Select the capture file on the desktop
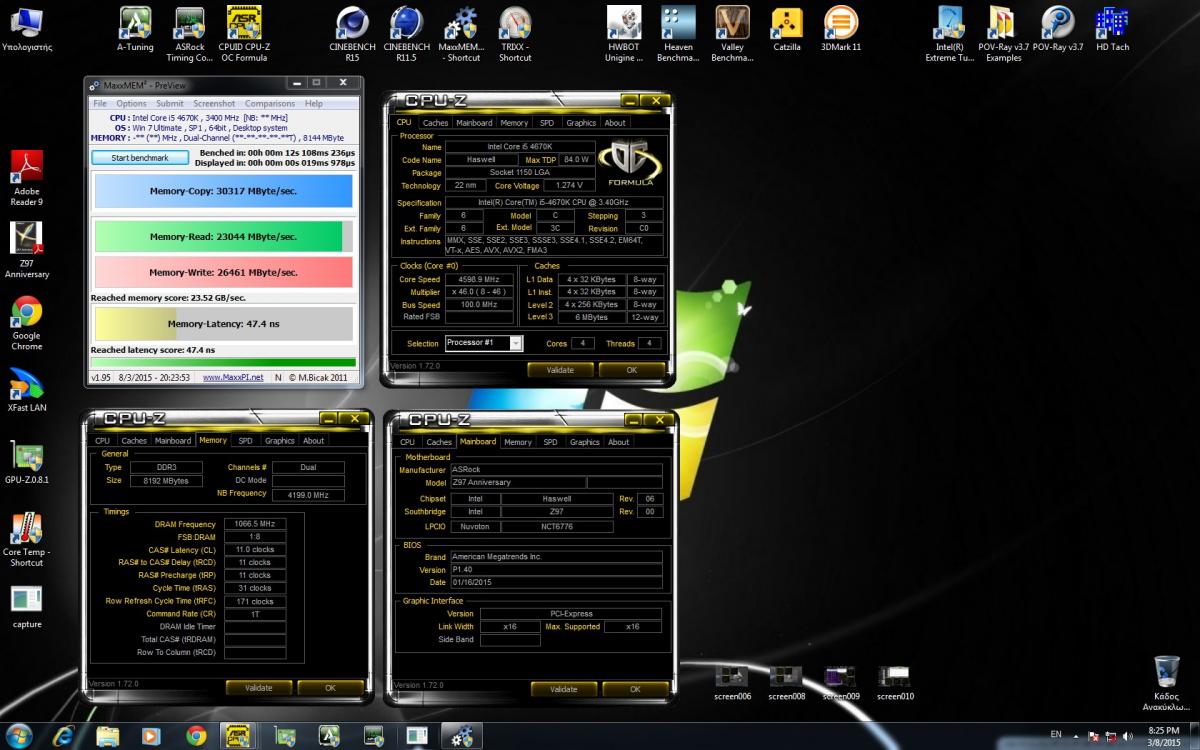Image resolution: width=1200 pixels, height=750 pixels. tap(26, 606)
